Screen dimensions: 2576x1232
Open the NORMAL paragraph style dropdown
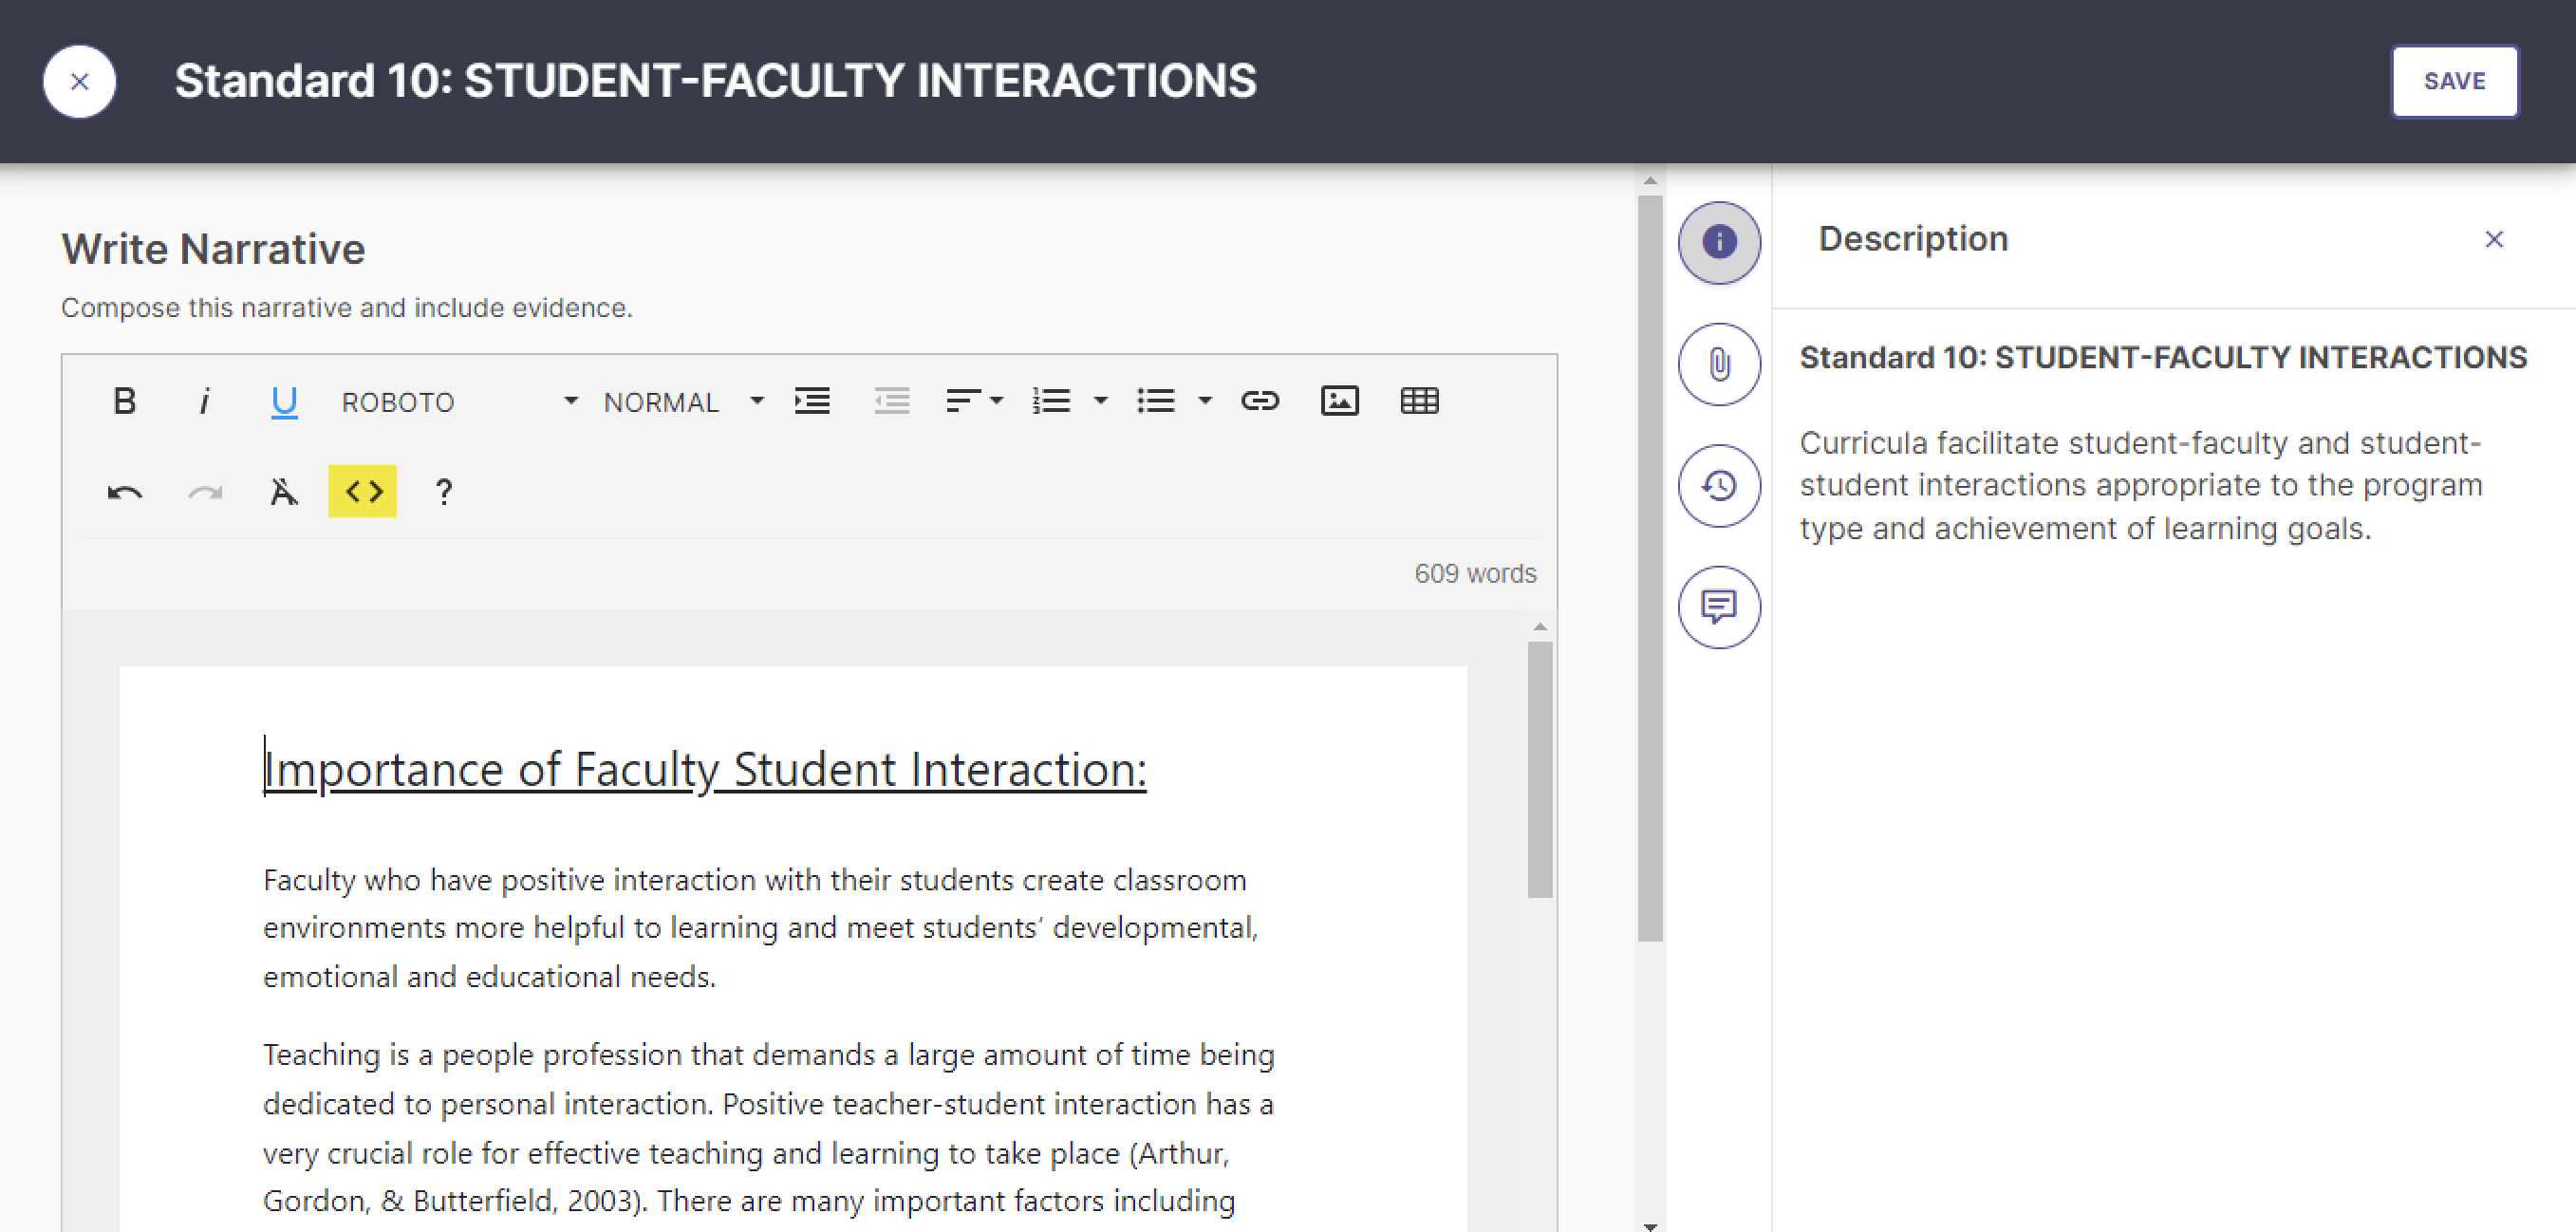coord(684,401)
